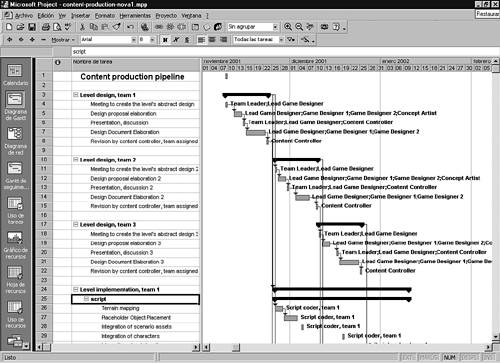Run the spelling check icon
Screen dimensions: 500x363
(68, 27)
